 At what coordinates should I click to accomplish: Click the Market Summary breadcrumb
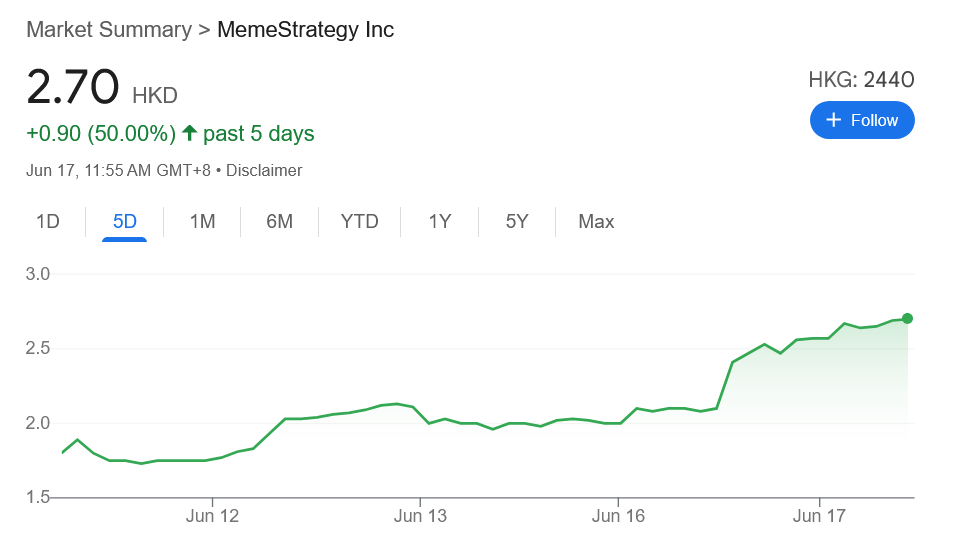(108, 29)
